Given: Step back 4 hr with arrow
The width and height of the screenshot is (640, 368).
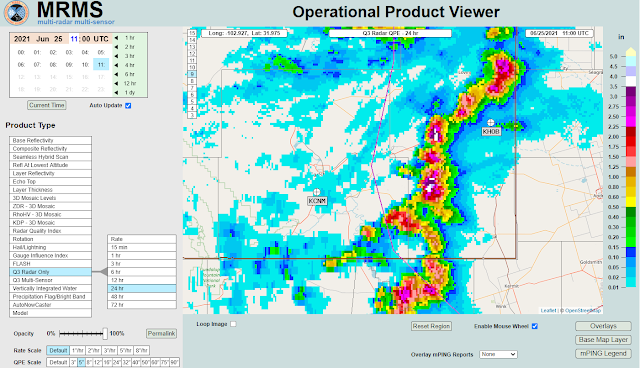Looking at the screenshot, I should click(116, 65).
